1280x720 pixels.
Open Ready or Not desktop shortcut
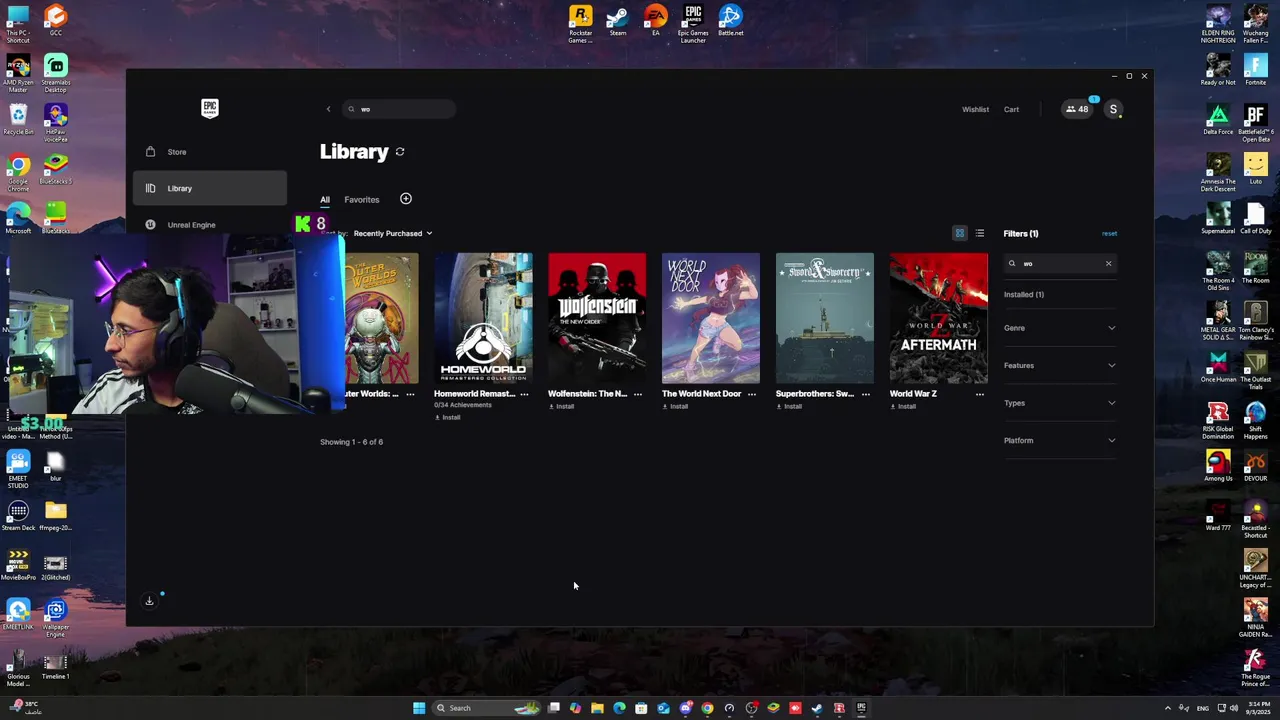(x=1218, y=71)
